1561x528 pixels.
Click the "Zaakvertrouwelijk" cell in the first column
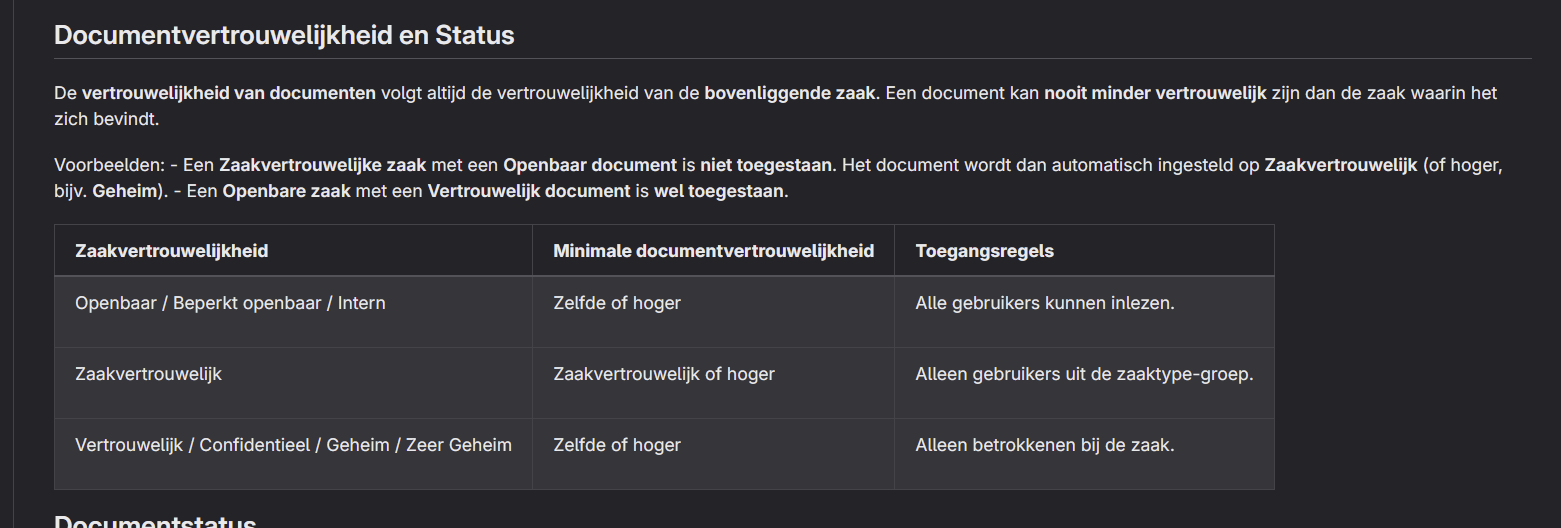[x=148, y=374]
